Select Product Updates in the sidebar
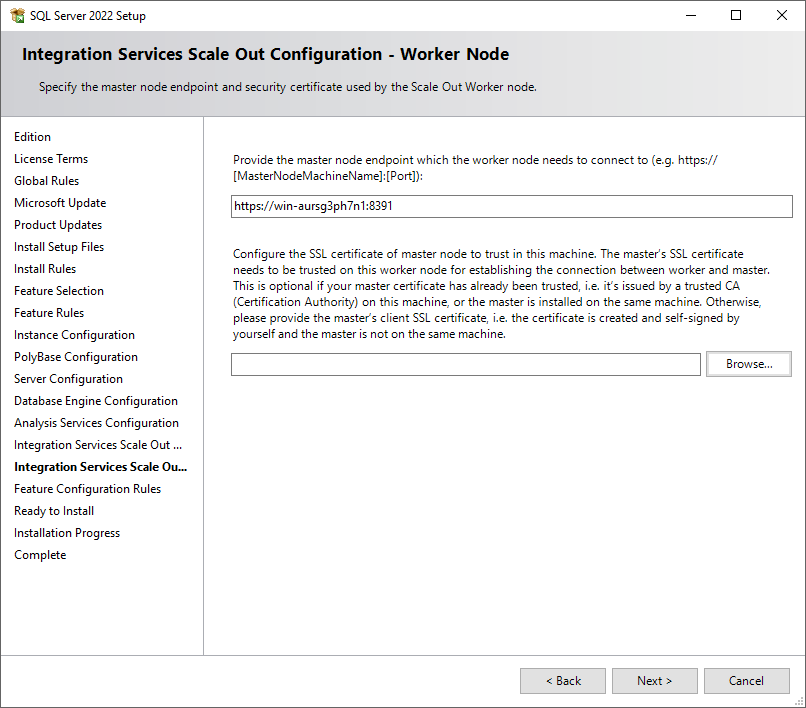The height and width of the screenshot is (708, 806). pos(58,224)
